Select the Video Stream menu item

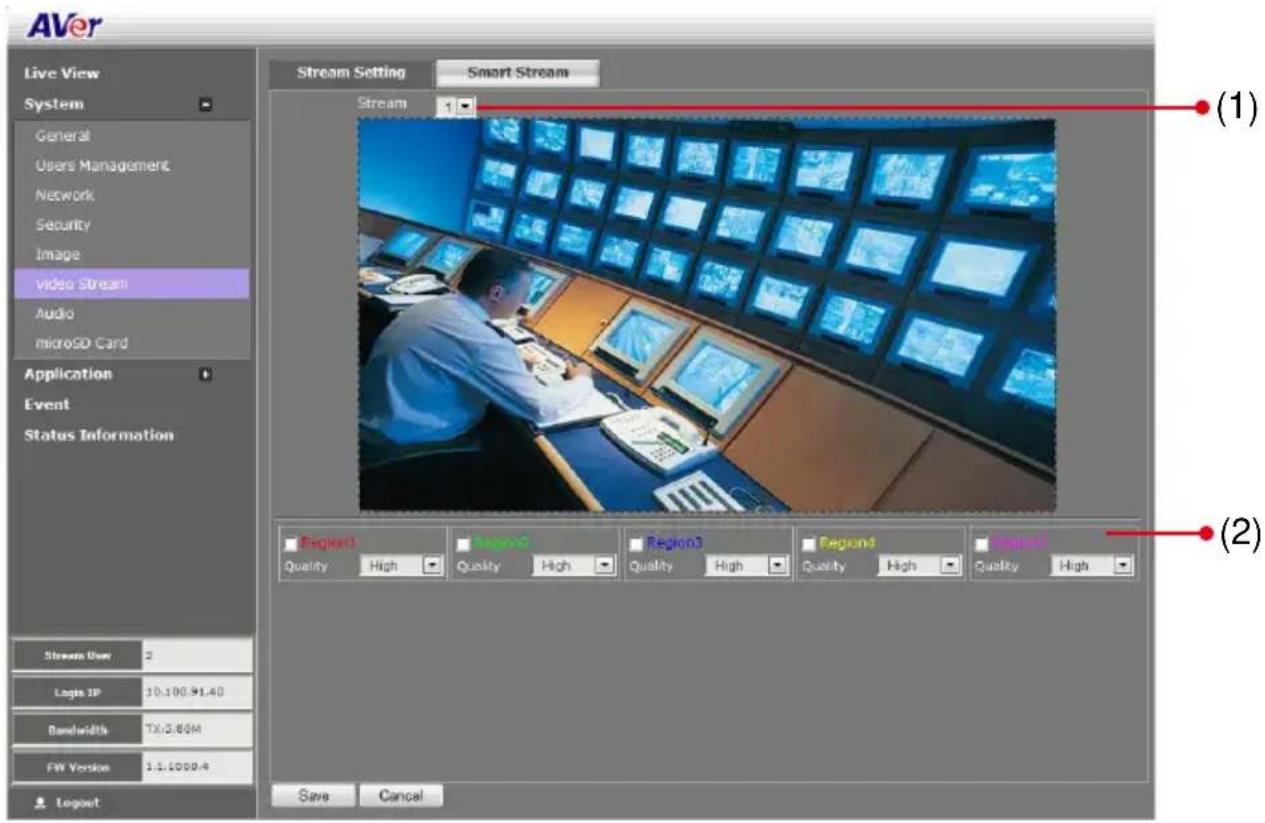tap(132, 284)
